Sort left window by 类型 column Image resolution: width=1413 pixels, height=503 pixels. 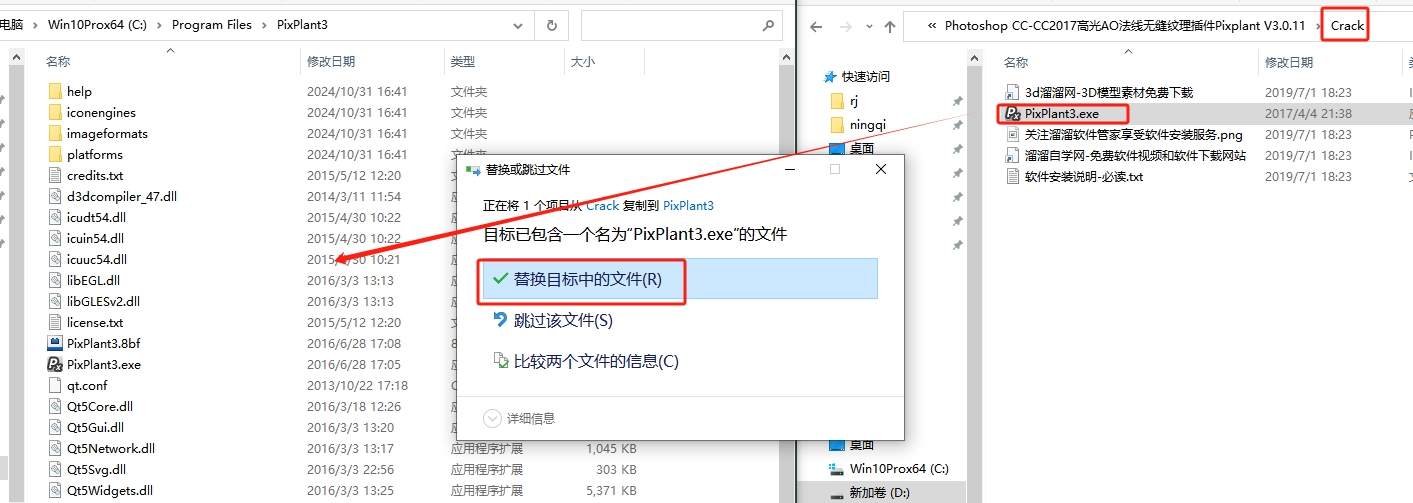pyautogui.click(x=462, y=61)
